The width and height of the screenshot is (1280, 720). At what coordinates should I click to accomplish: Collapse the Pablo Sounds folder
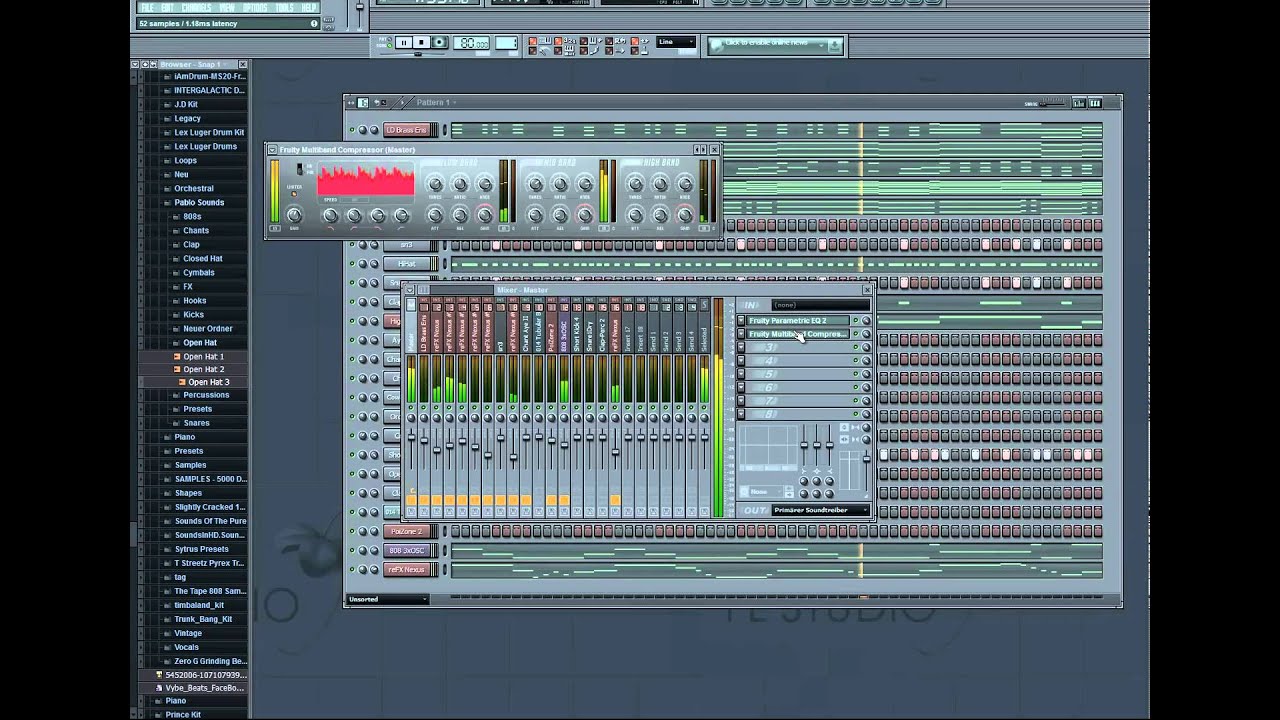(199, 202)
